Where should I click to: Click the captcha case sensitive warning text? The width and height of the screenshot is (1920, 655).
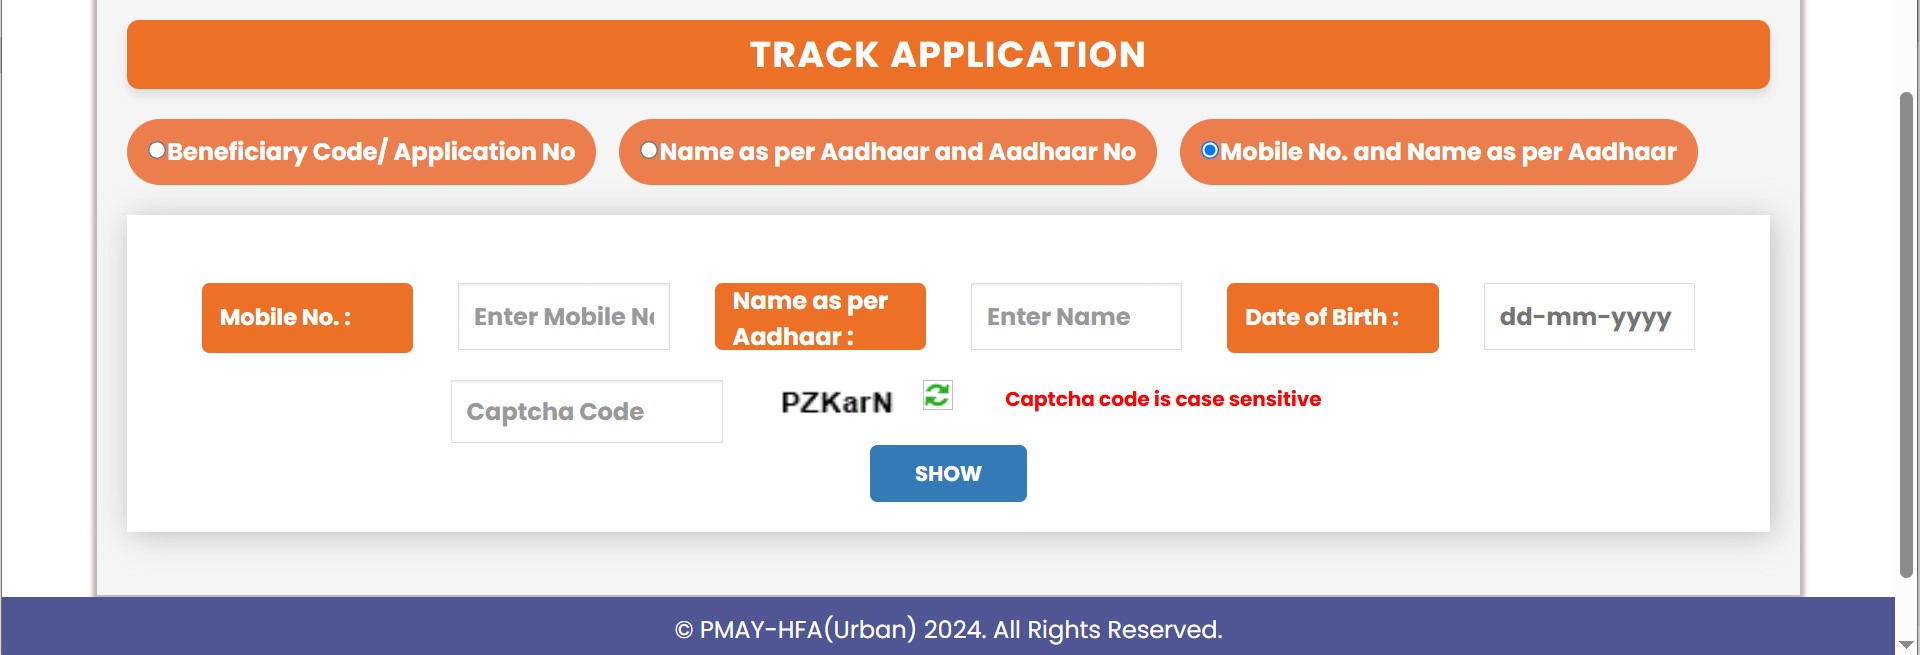(x=1163, y=399)
